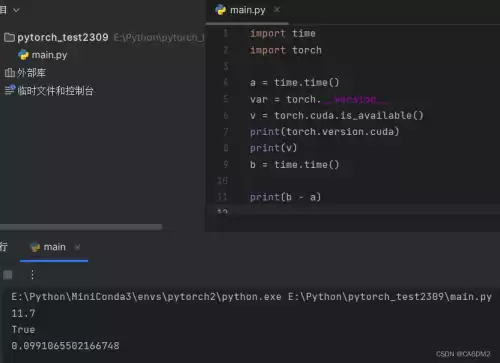500x363 pixels.
Task: Open main.py in the project tree
Action: pyautogui.click(x=49, y=55)
